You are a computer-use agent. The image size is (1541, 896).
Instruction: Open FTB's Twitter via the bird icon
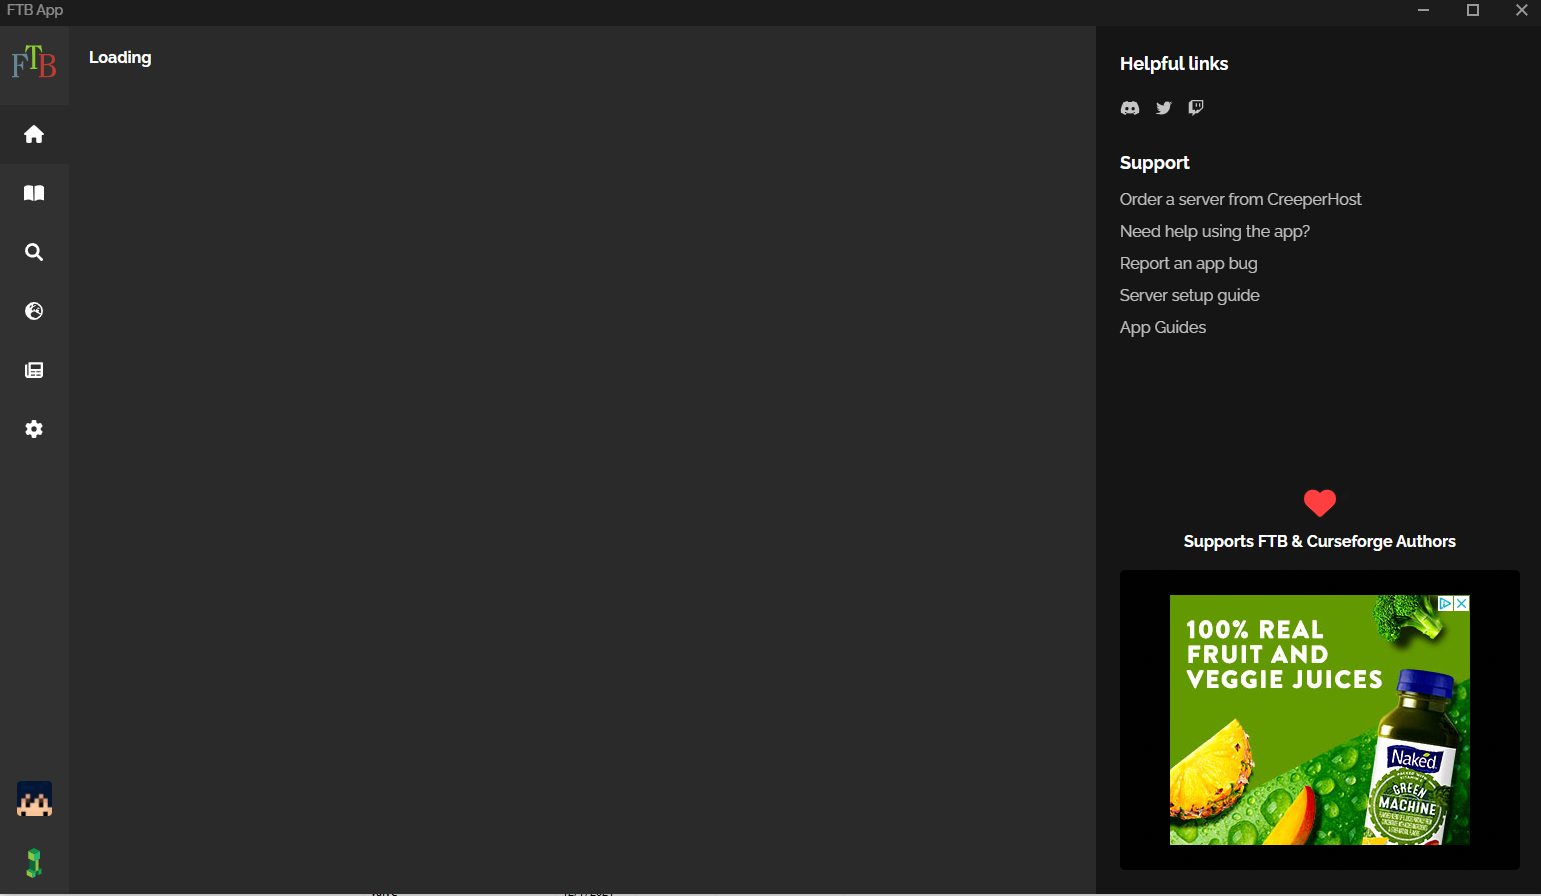[x=1163, y=107]
